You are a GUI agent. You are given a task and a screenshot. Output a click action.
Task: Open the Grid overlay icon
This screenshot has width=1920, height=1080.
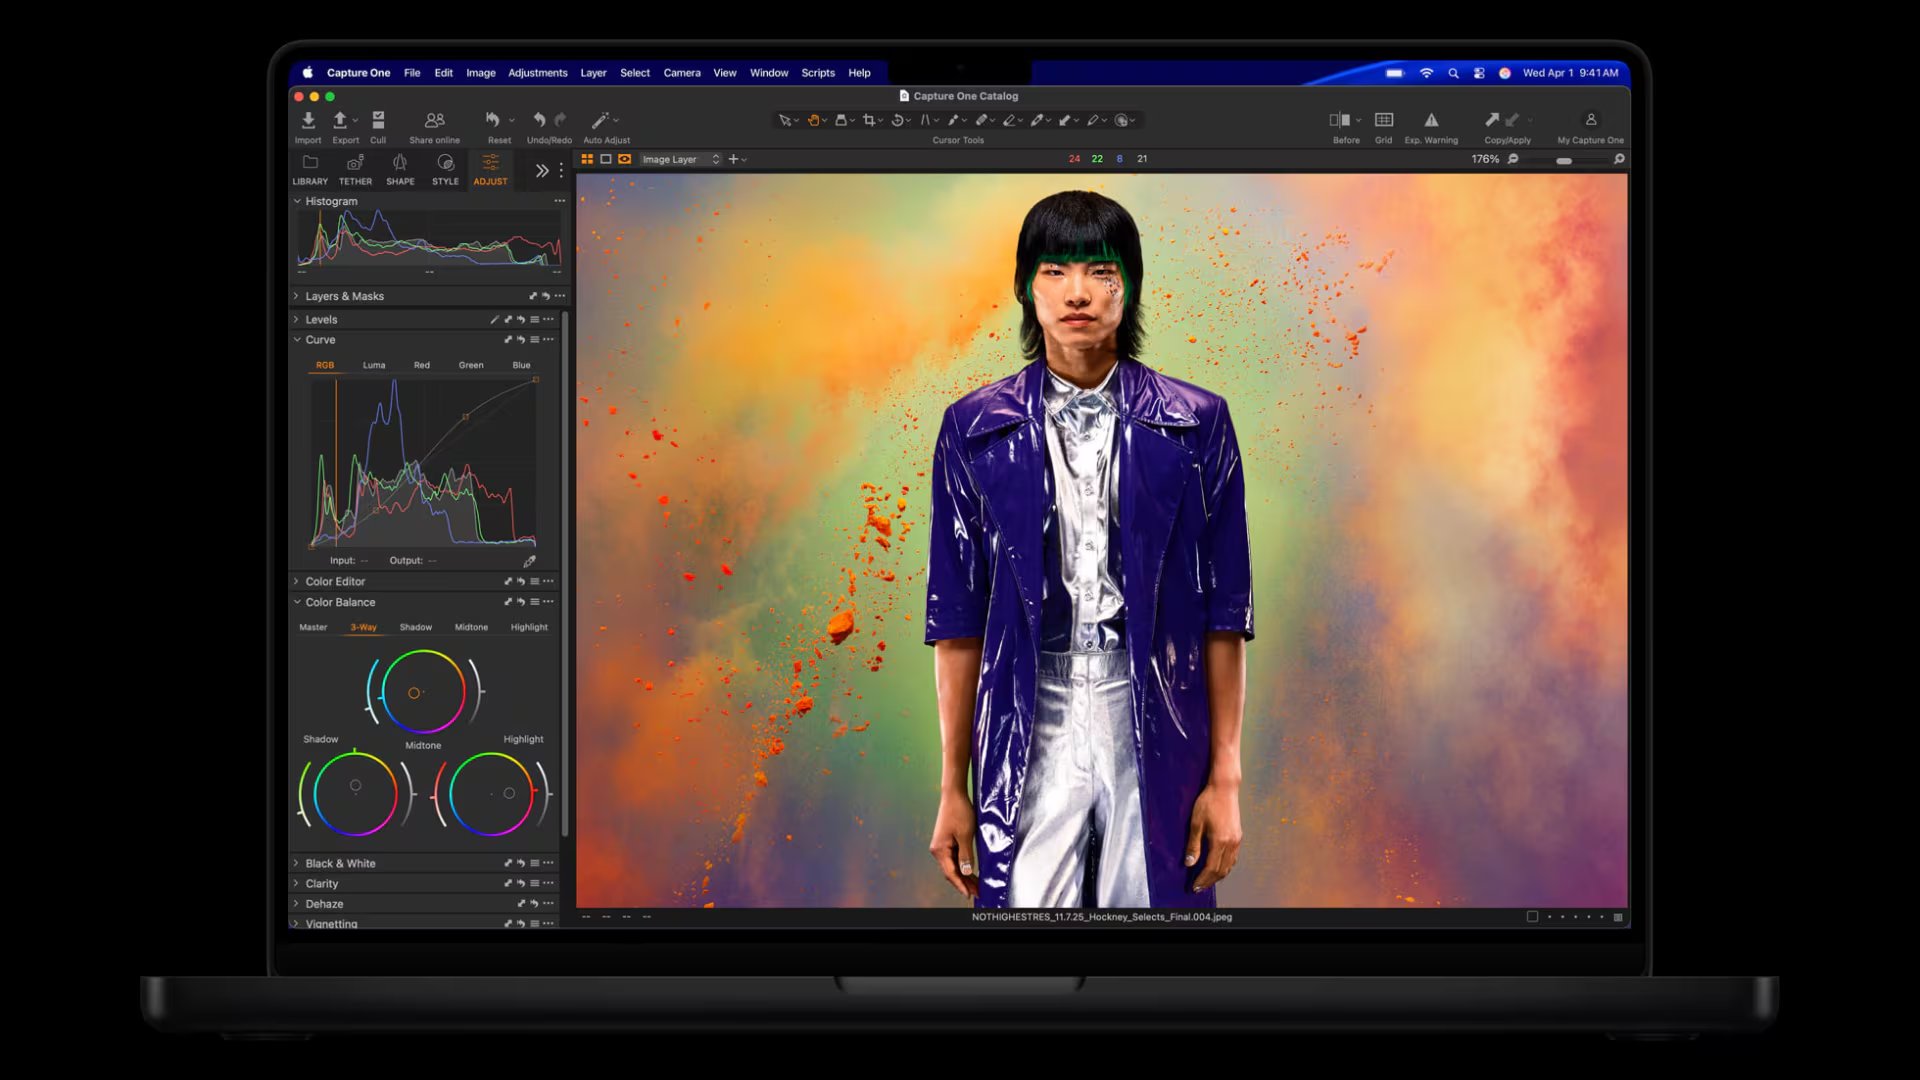click(1385, 122)
